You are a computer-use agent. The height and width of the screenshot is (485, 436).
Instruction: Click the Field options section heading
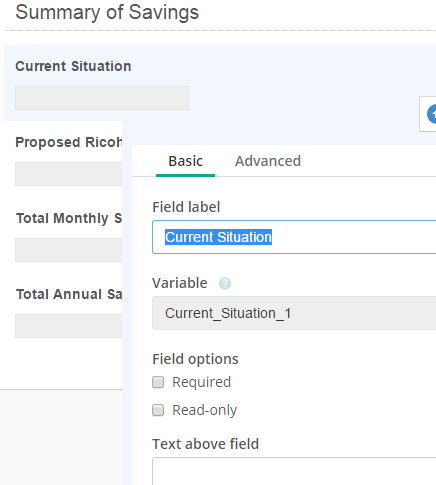pos(195,359)
